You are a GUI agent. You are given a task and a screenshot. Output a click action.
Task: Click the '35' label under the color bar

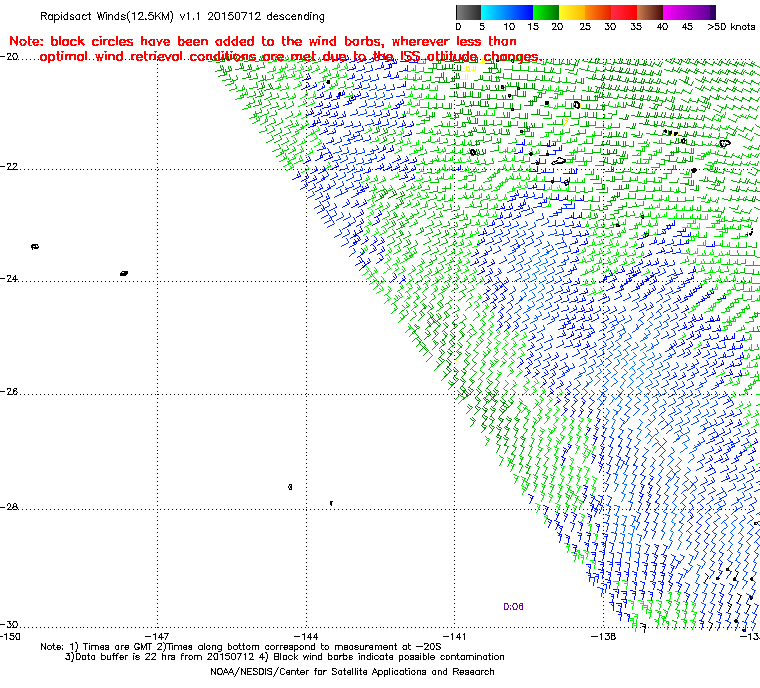click(x=636, y=27)
